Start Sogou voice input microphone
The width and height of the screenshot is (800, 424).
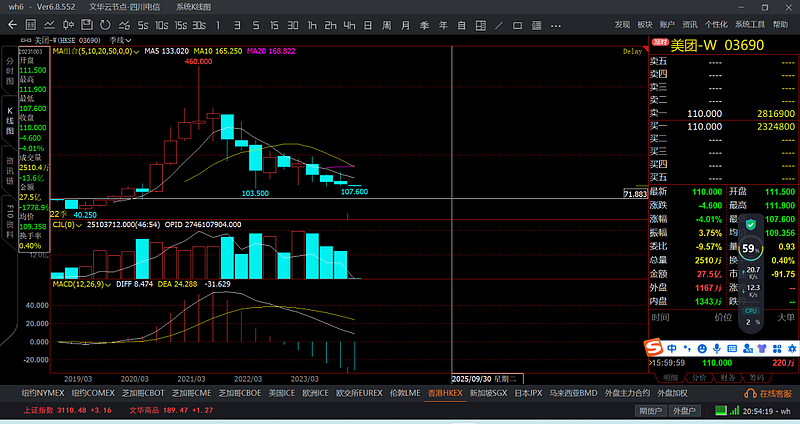(717, 348)
